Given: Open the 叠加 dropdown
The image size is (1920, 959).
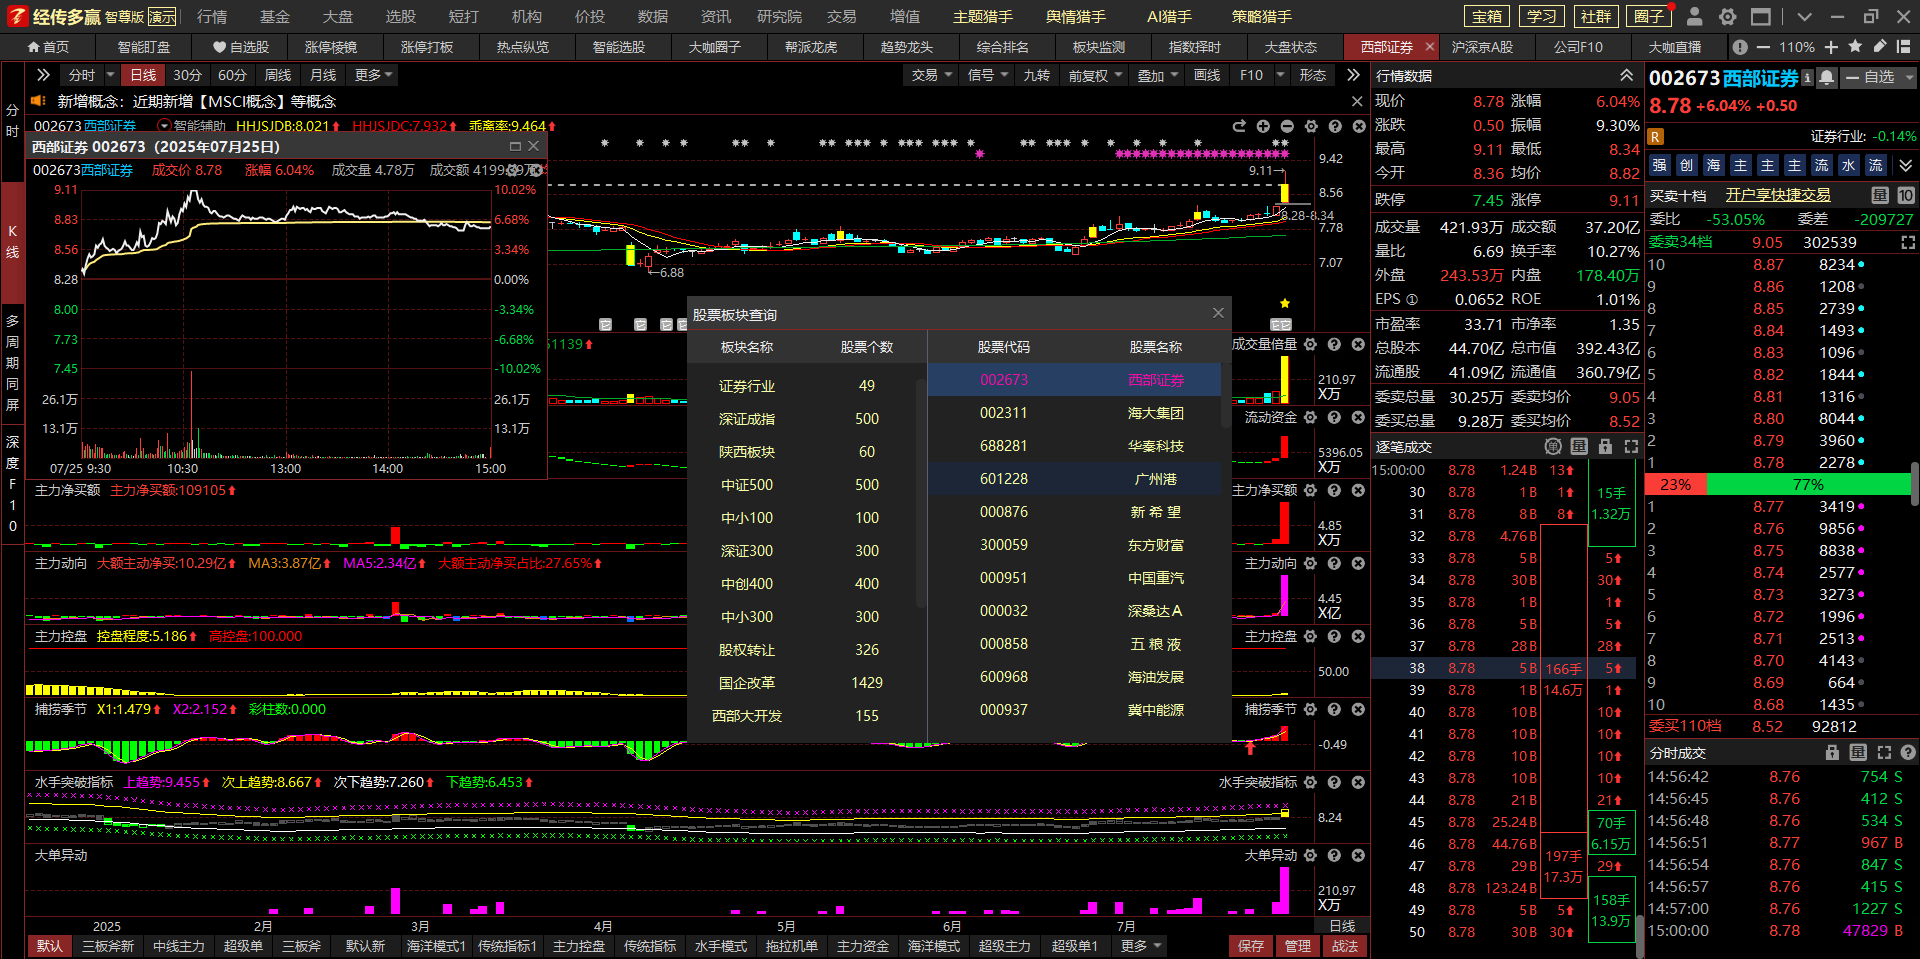Looking at the screenshot, I should pyautogui.click(x=1158, y=75).
